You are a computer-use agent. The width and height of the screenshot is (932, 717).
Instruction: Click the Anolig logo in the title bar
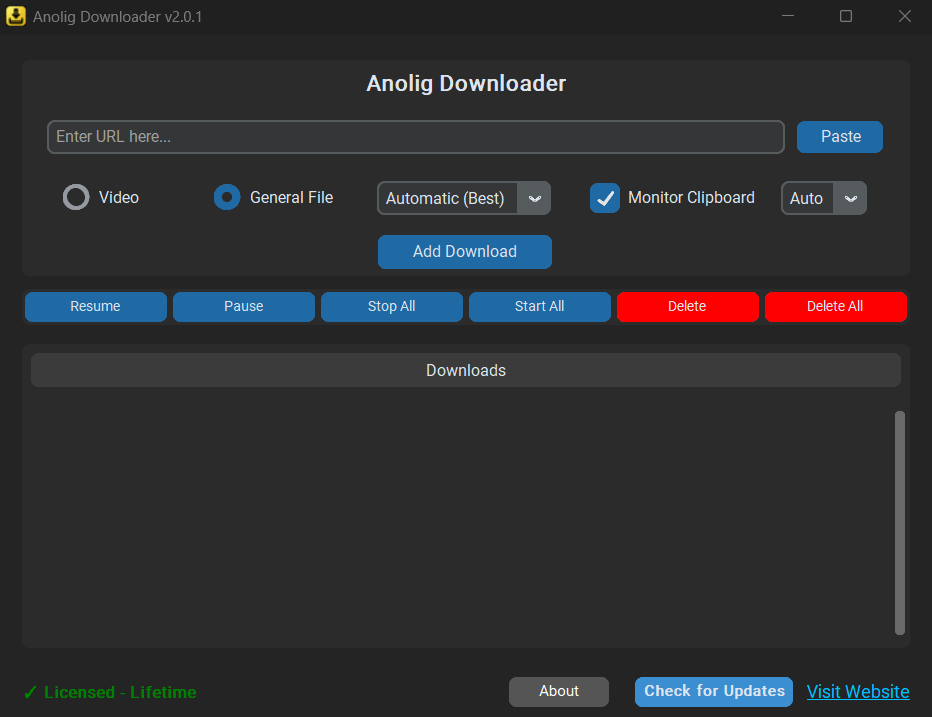(x=15, y=16)
